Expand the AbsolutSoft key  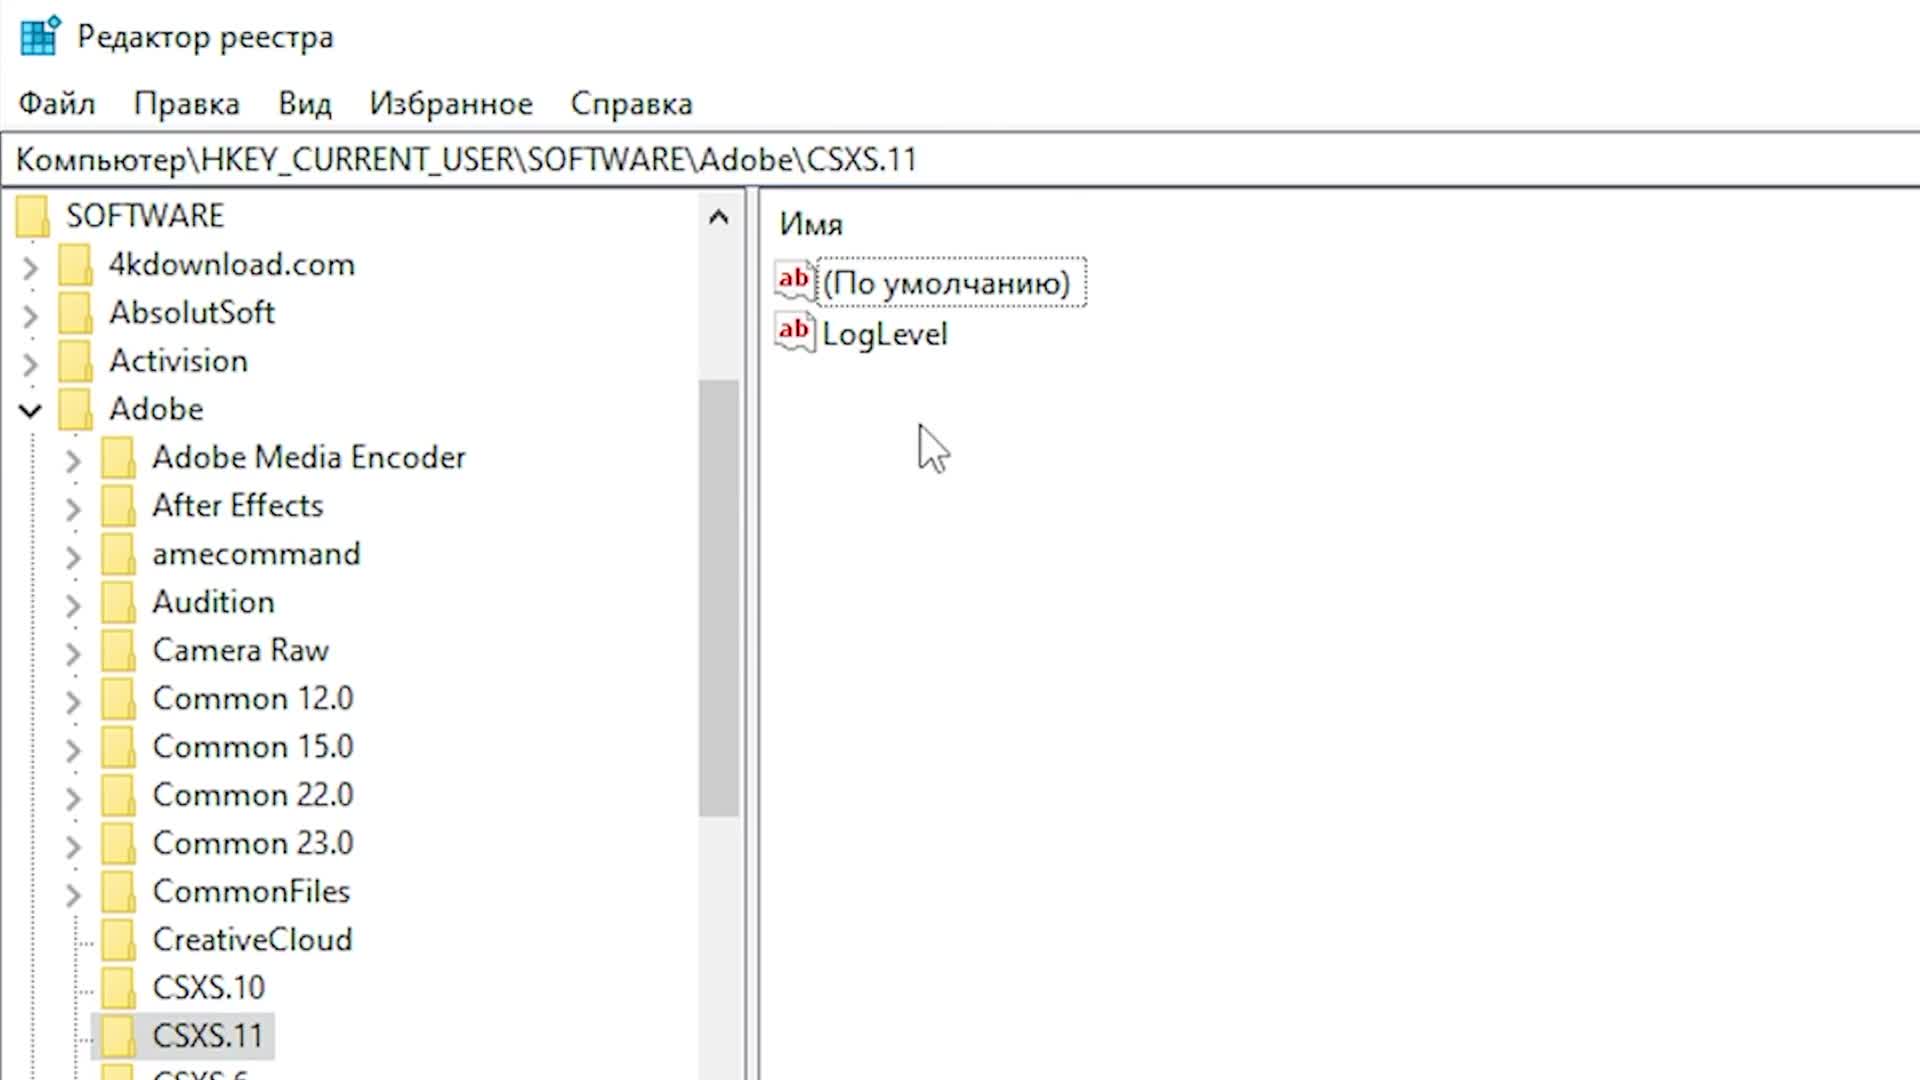[x=31, y=315]
